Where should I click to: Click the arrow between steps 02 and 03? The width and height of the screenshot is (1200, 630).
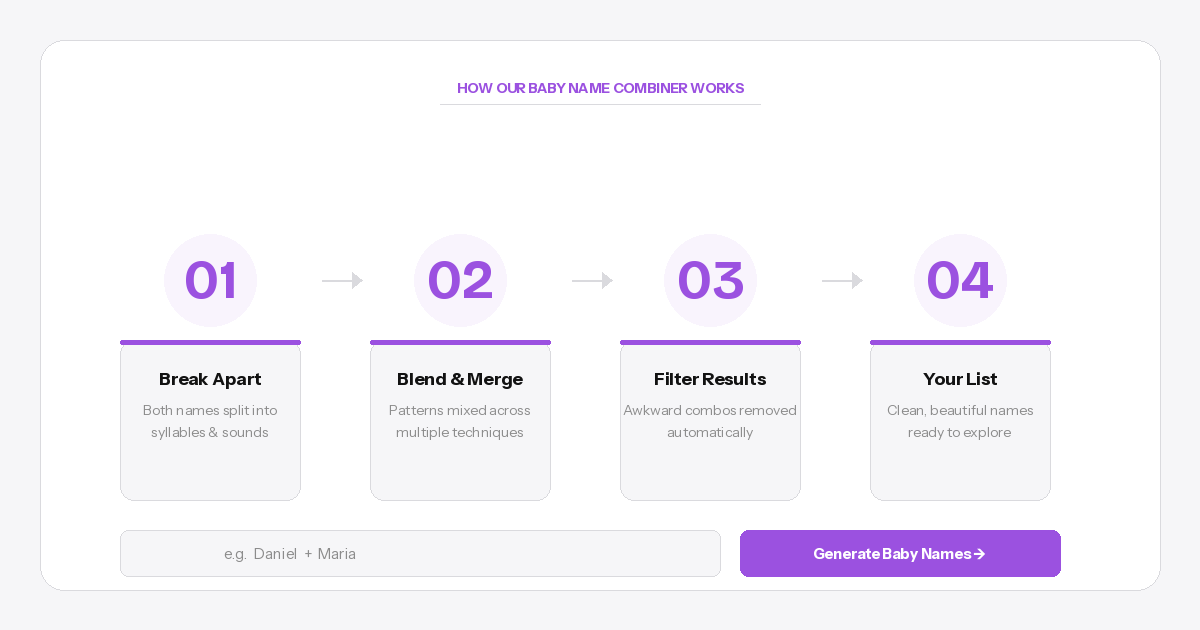[x=592, y=281]
